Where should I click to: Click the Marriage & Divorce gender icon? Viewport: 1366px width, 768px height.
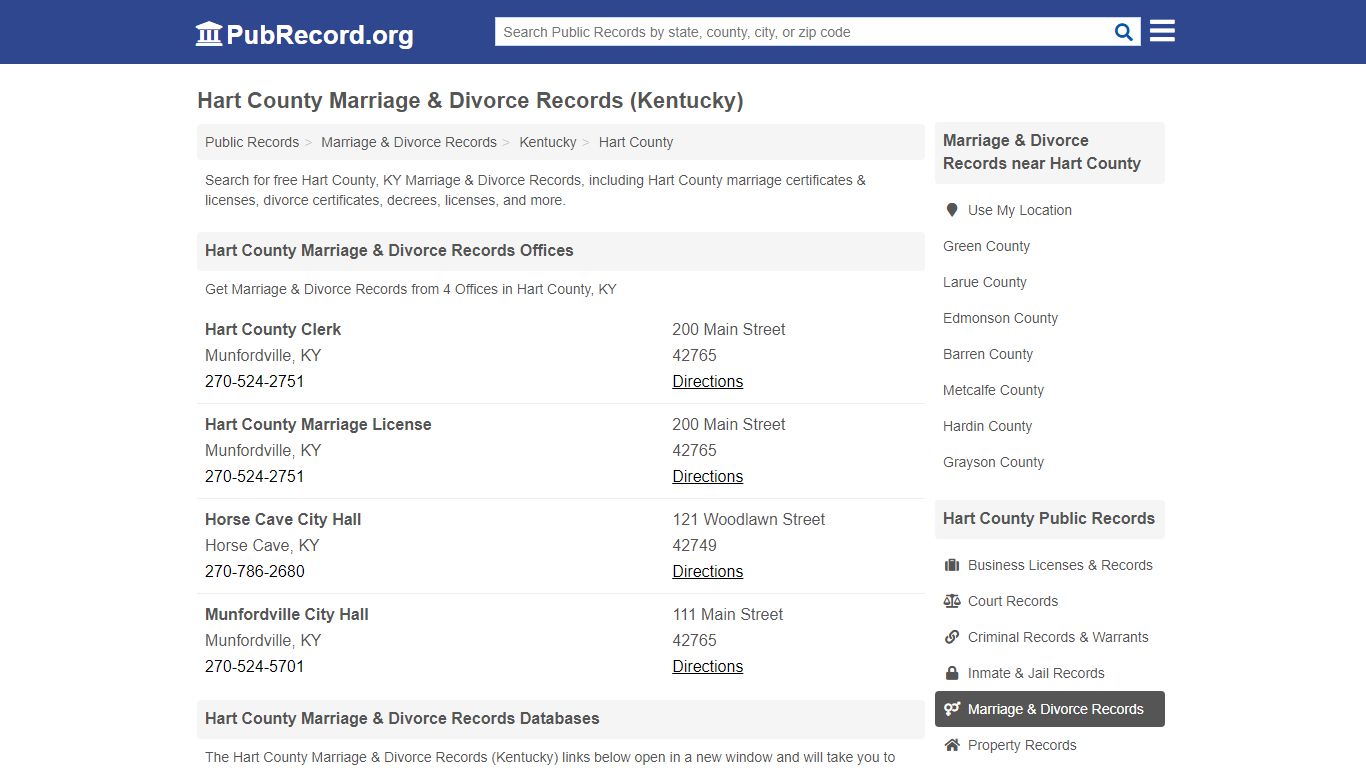pyautogui.click(x=952, y=709)
